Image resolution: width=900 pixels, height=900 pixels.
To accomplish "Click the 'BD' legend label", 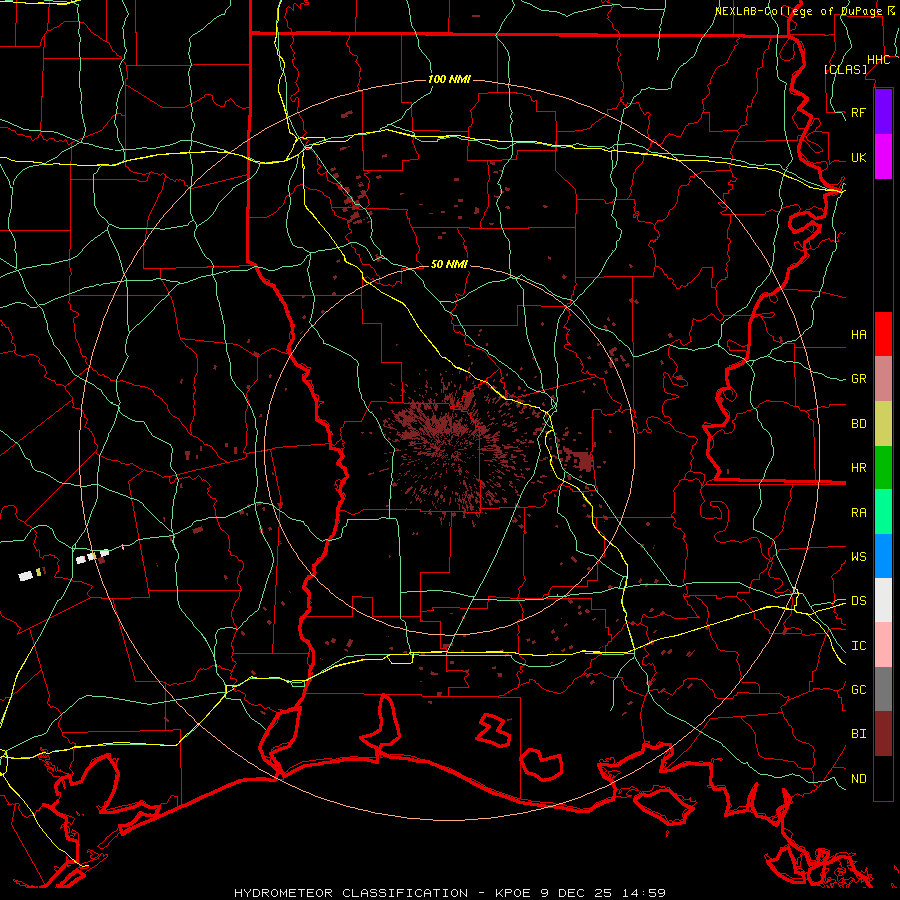I will pyautogui.click(x=858, y=424).
